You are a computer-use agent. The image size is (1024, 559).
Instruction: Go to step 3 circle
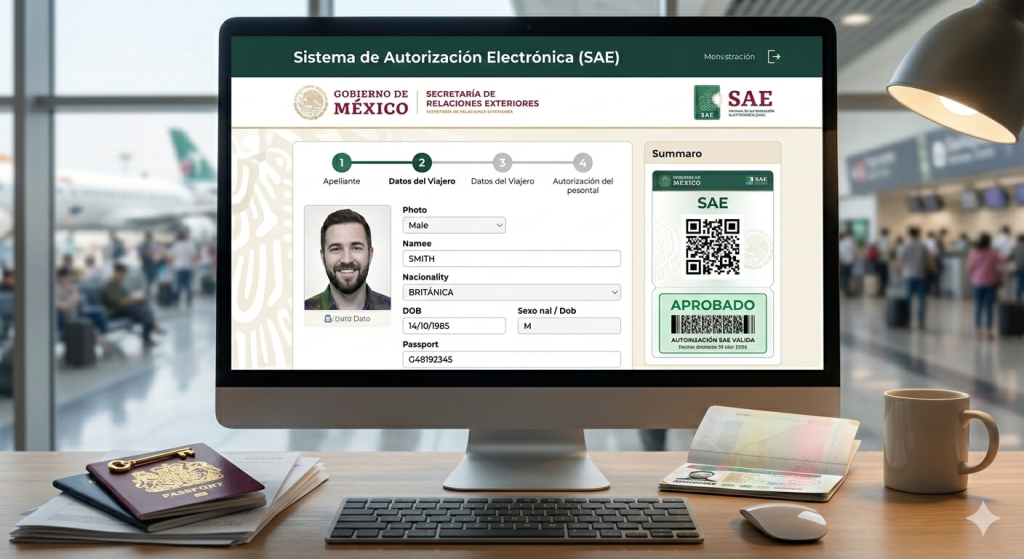(x=502, y=162)
